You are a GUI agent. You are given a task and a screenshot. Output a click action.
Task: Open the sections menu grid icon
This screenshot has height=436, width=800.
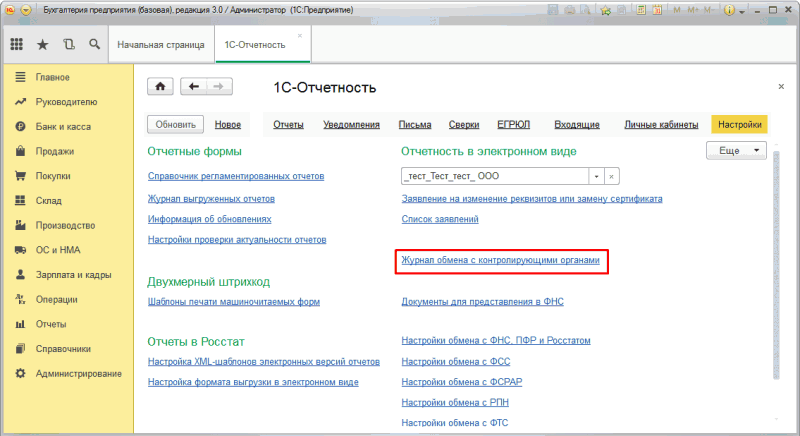coord(17,45)
